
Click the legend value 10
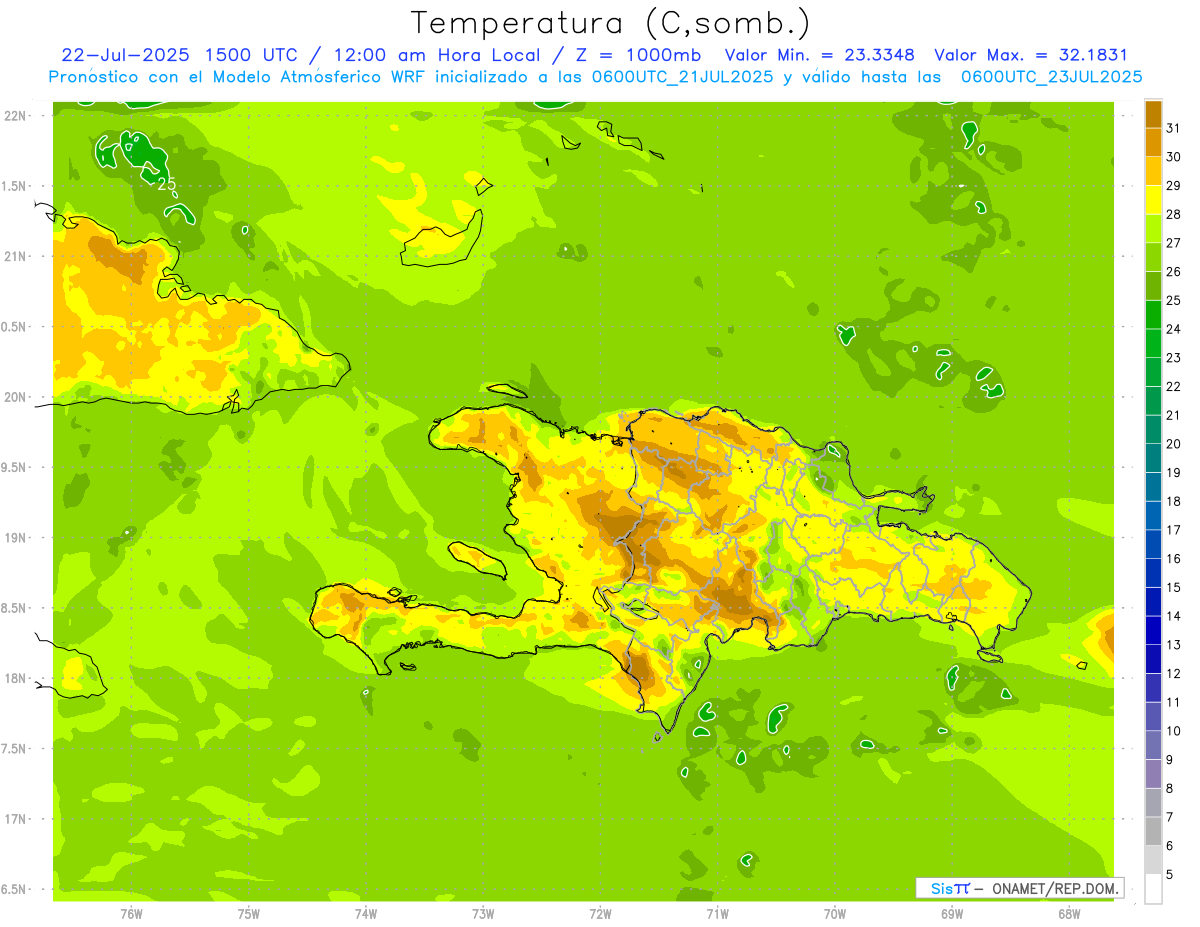click(x=1173, y=732)
